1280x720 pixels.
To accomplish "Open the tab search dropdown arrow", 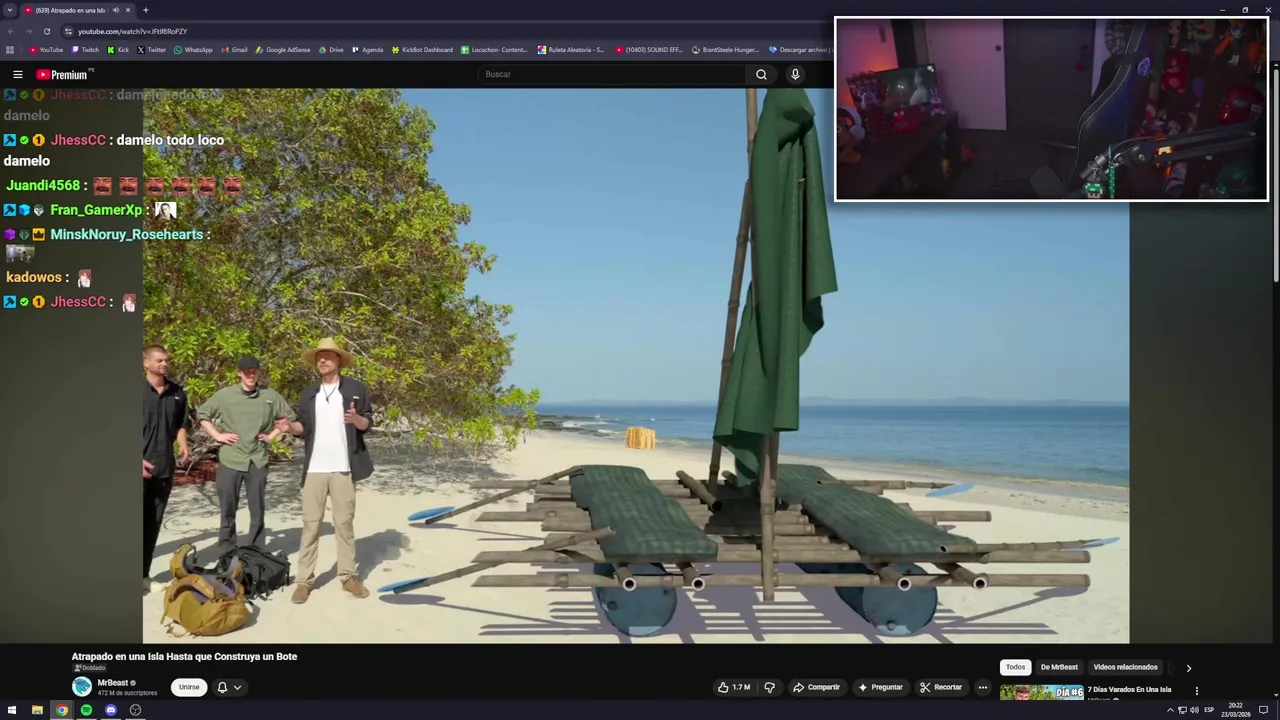I will pos(10,10).
